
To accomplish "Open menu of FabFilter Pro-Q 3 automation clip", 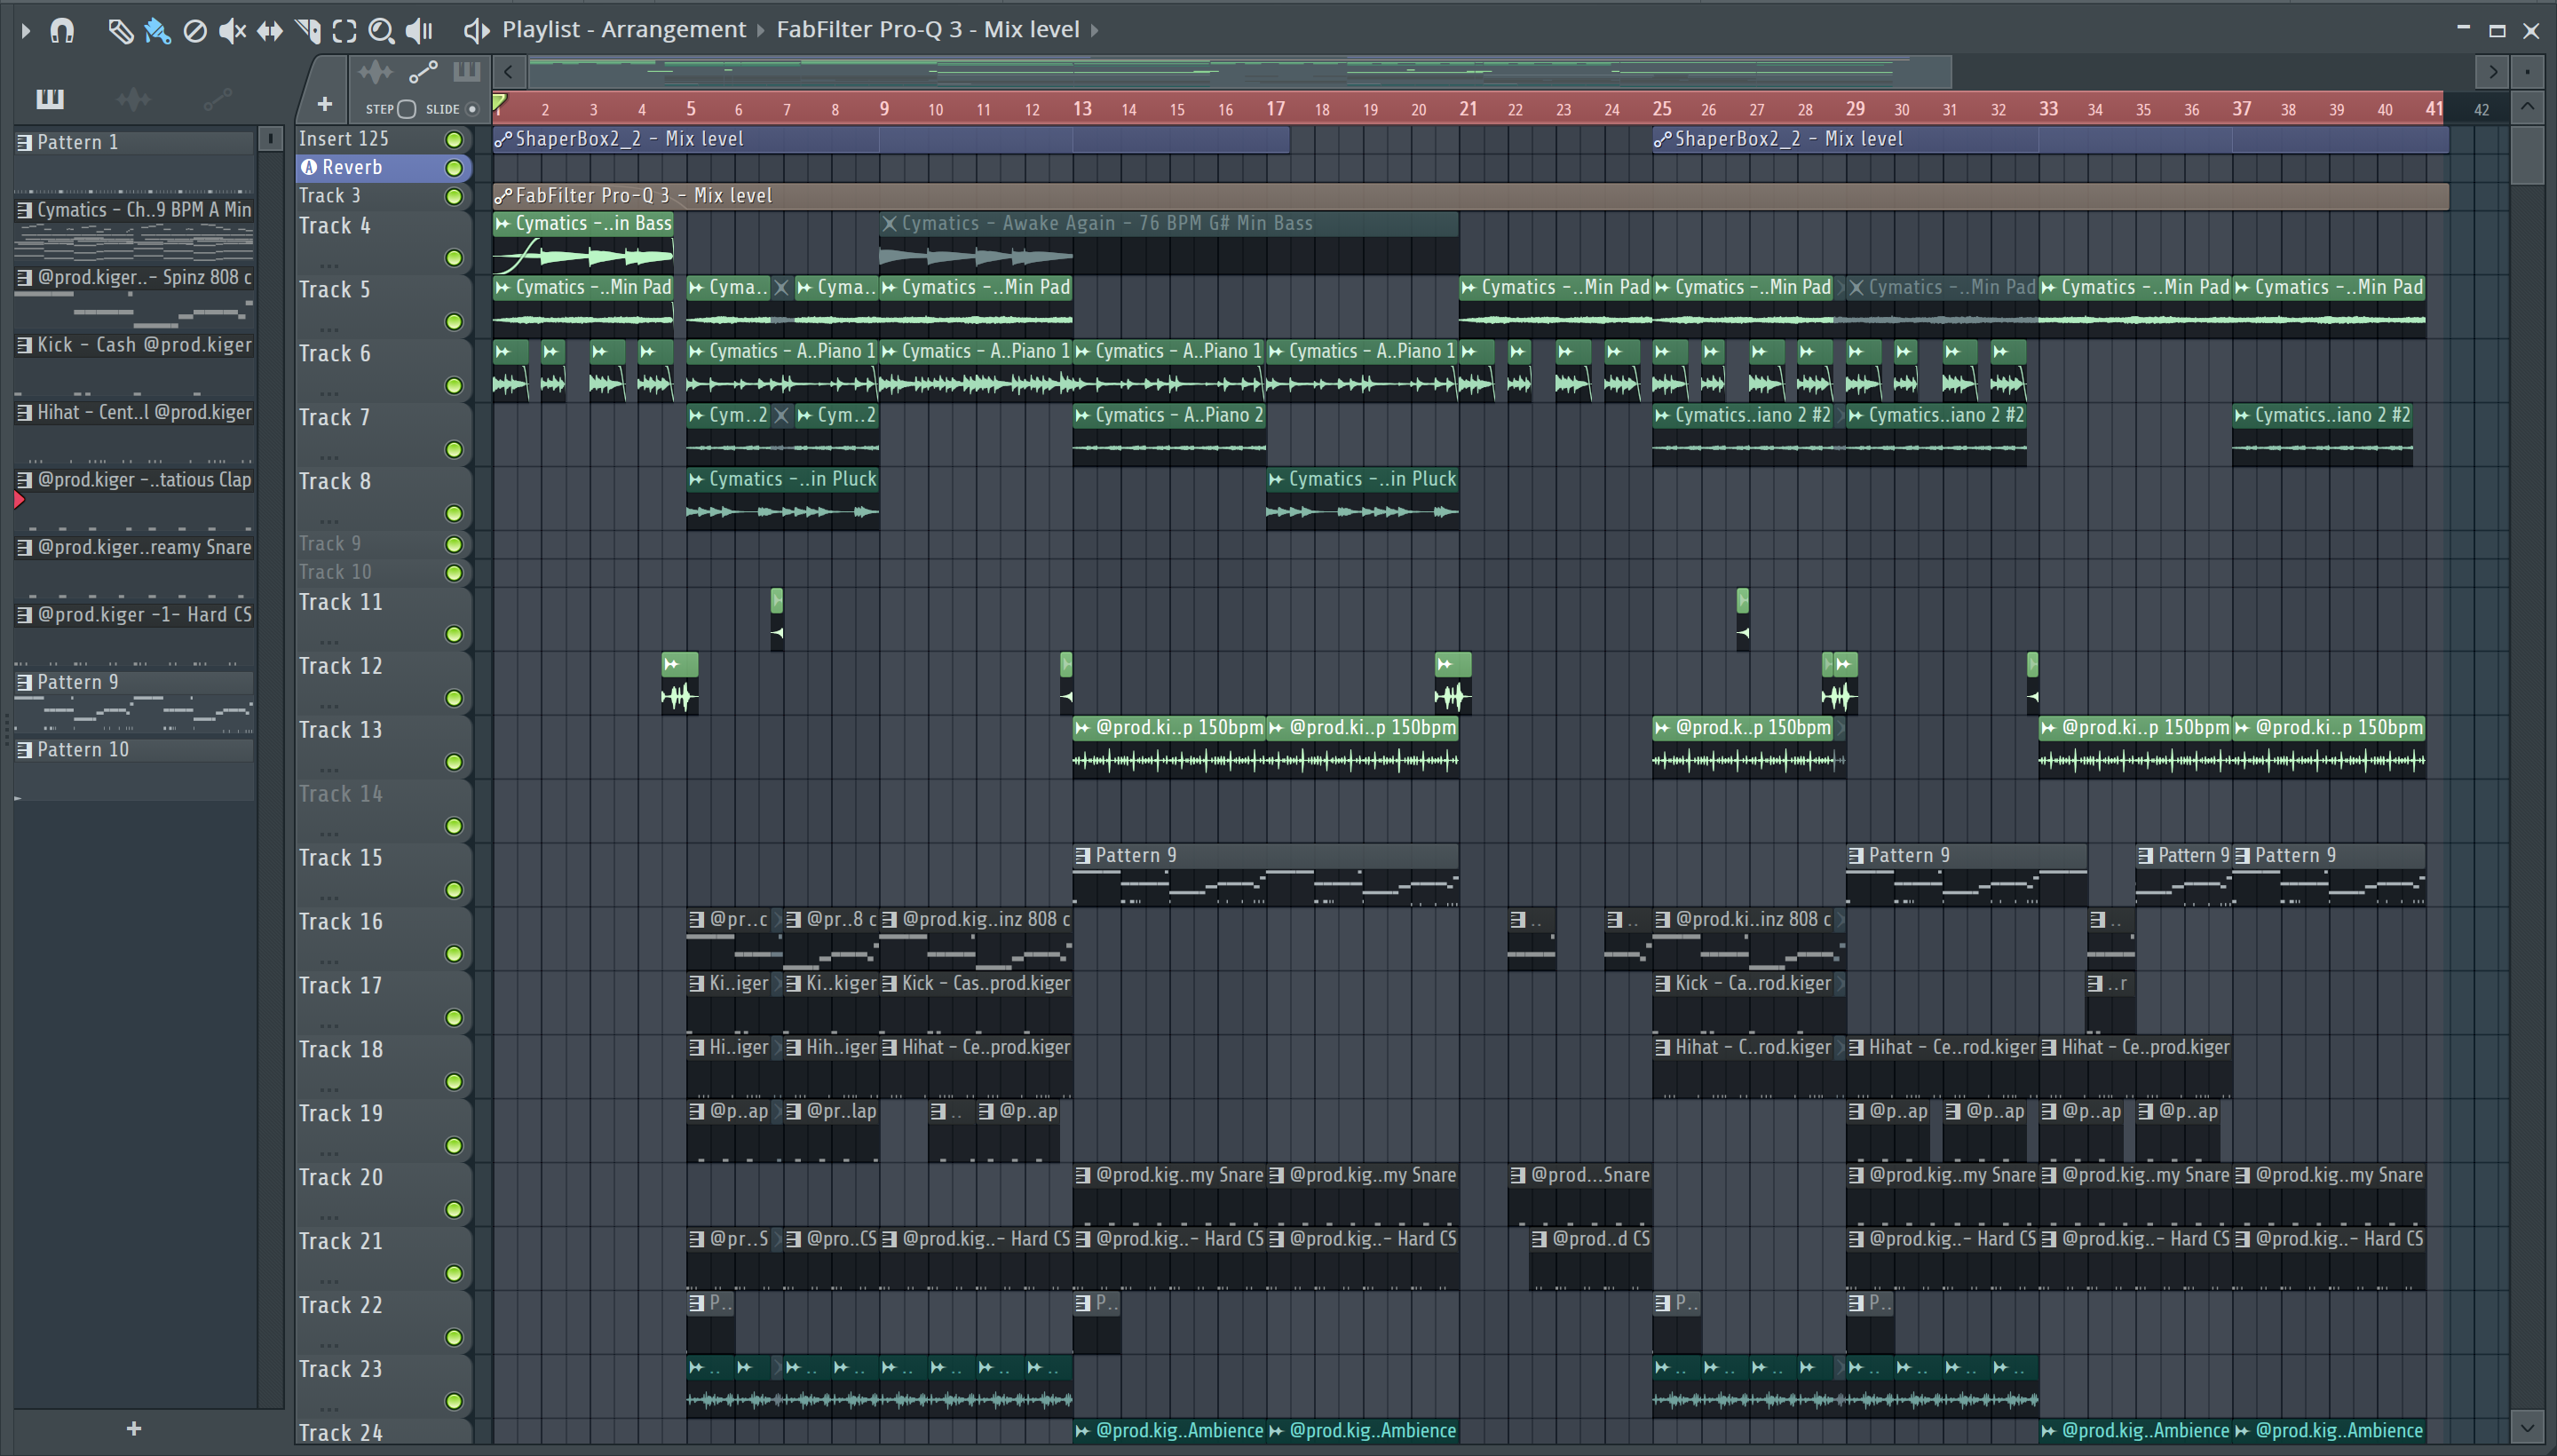I will point(503,196).
